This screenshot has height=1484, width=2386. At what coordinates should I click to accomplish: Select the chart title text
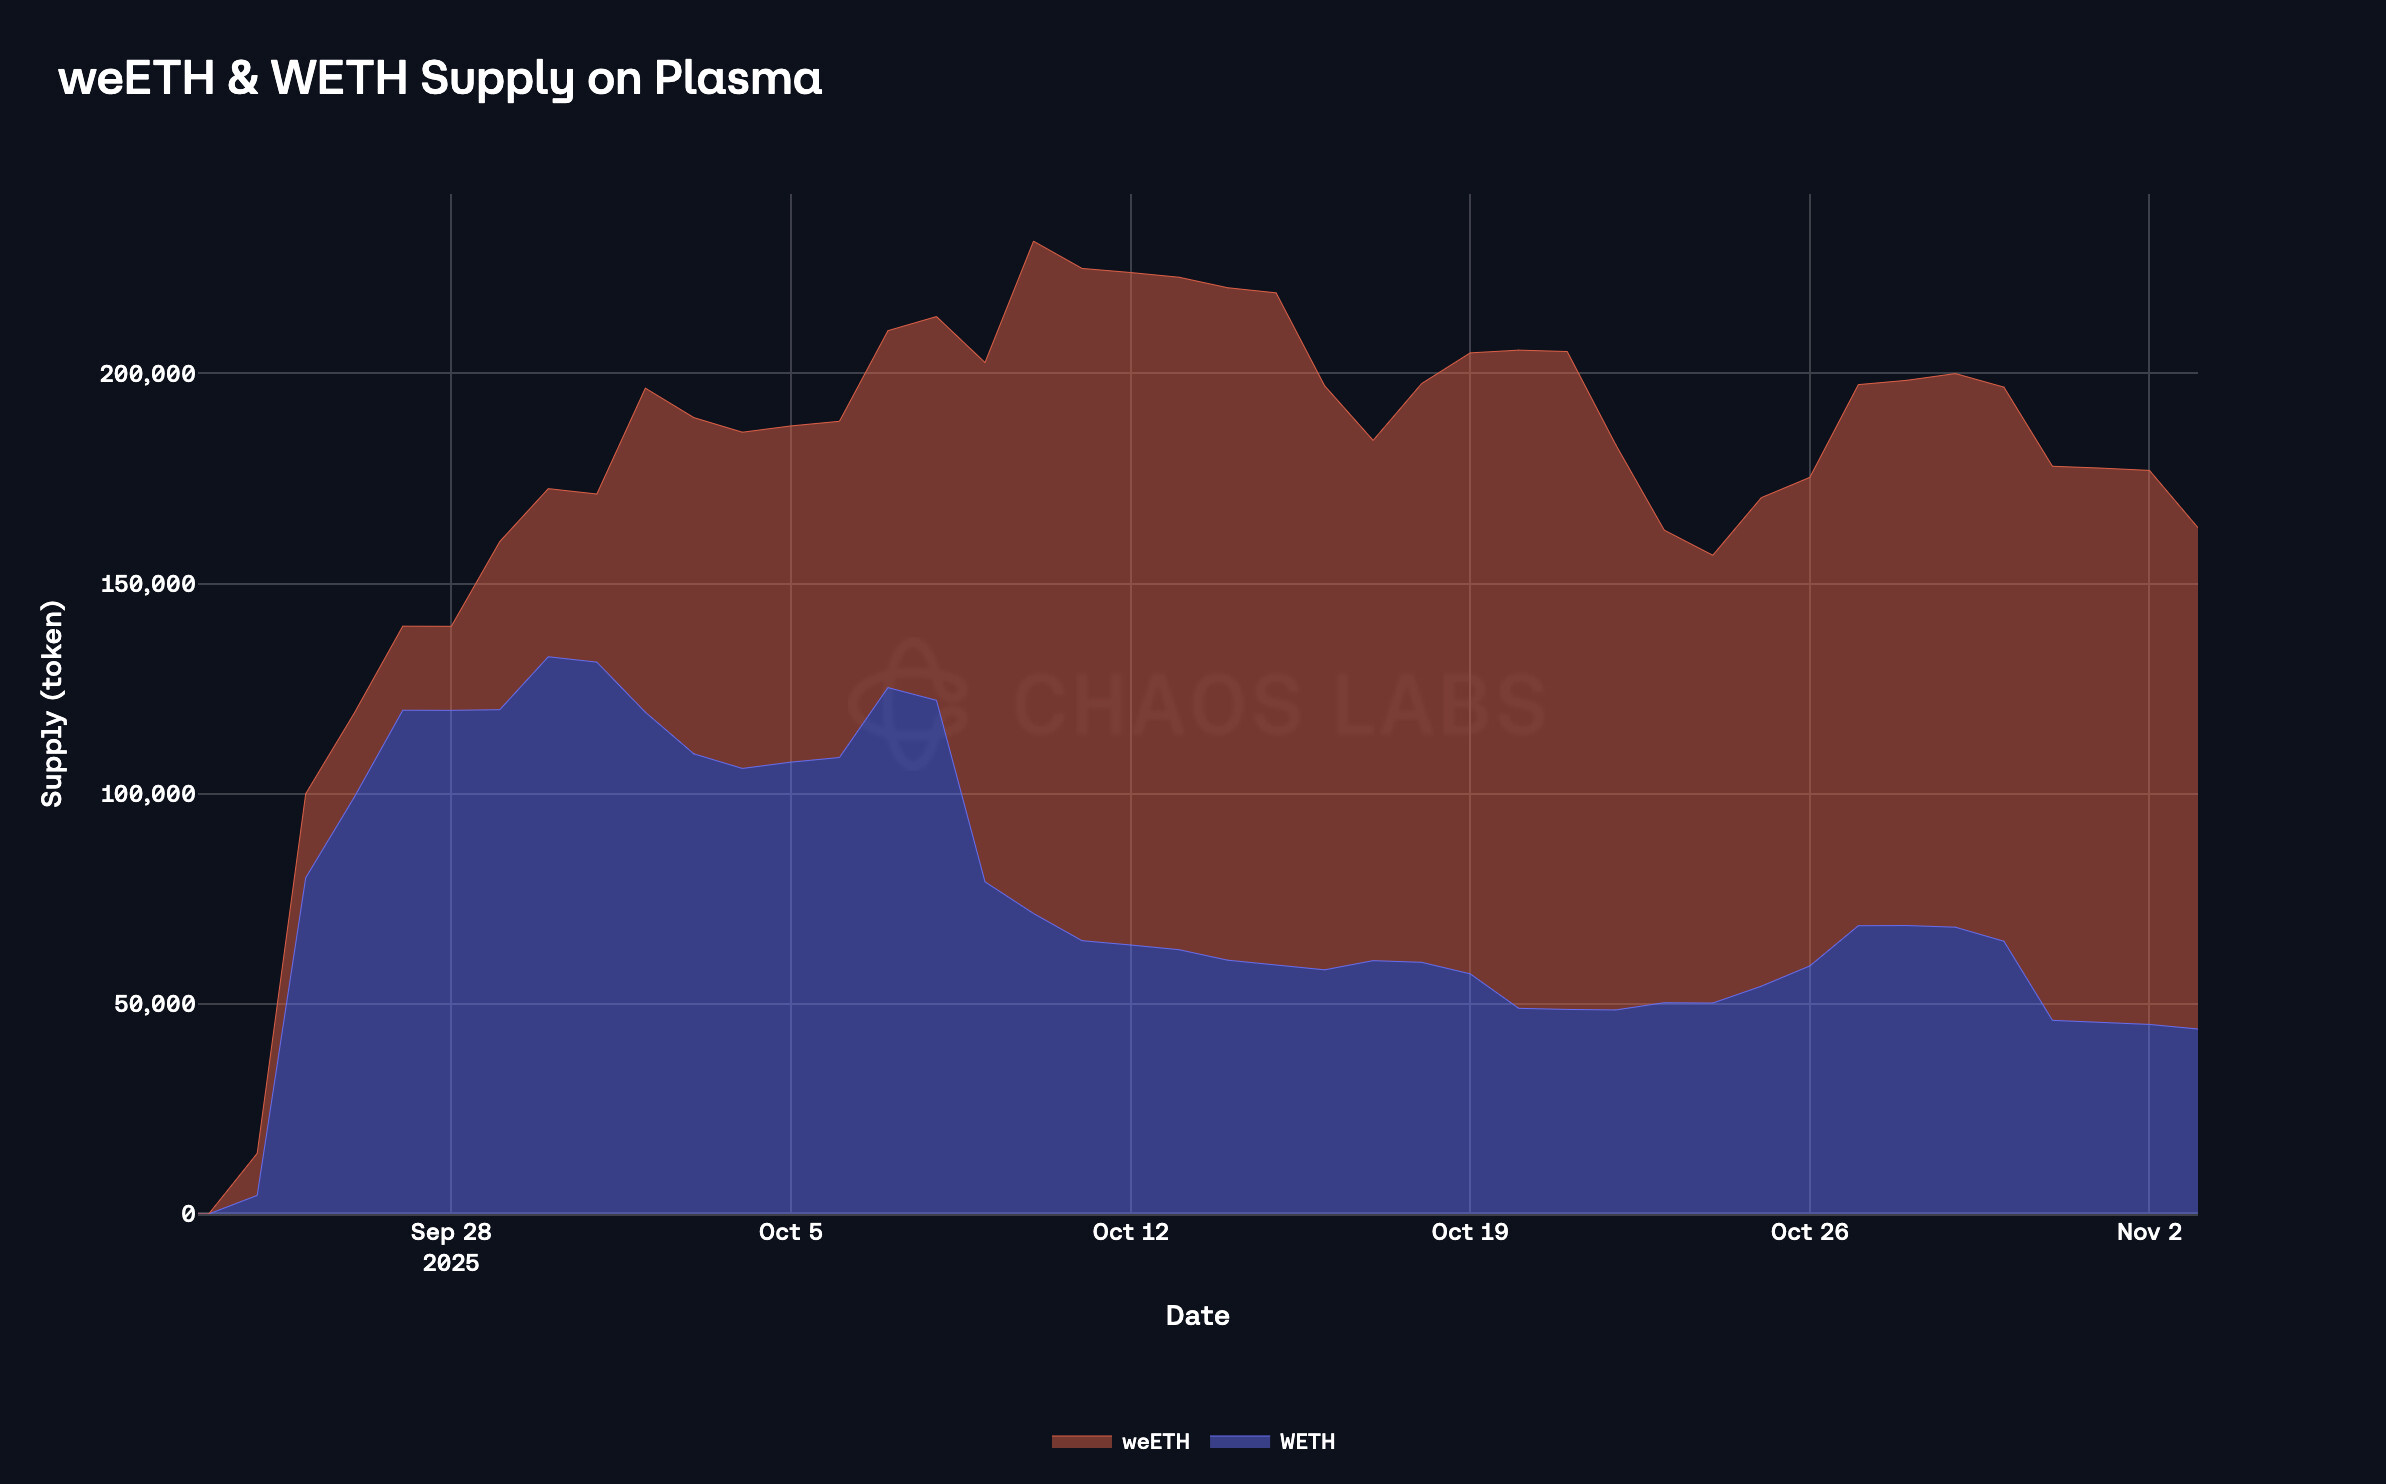coord(440,78)
